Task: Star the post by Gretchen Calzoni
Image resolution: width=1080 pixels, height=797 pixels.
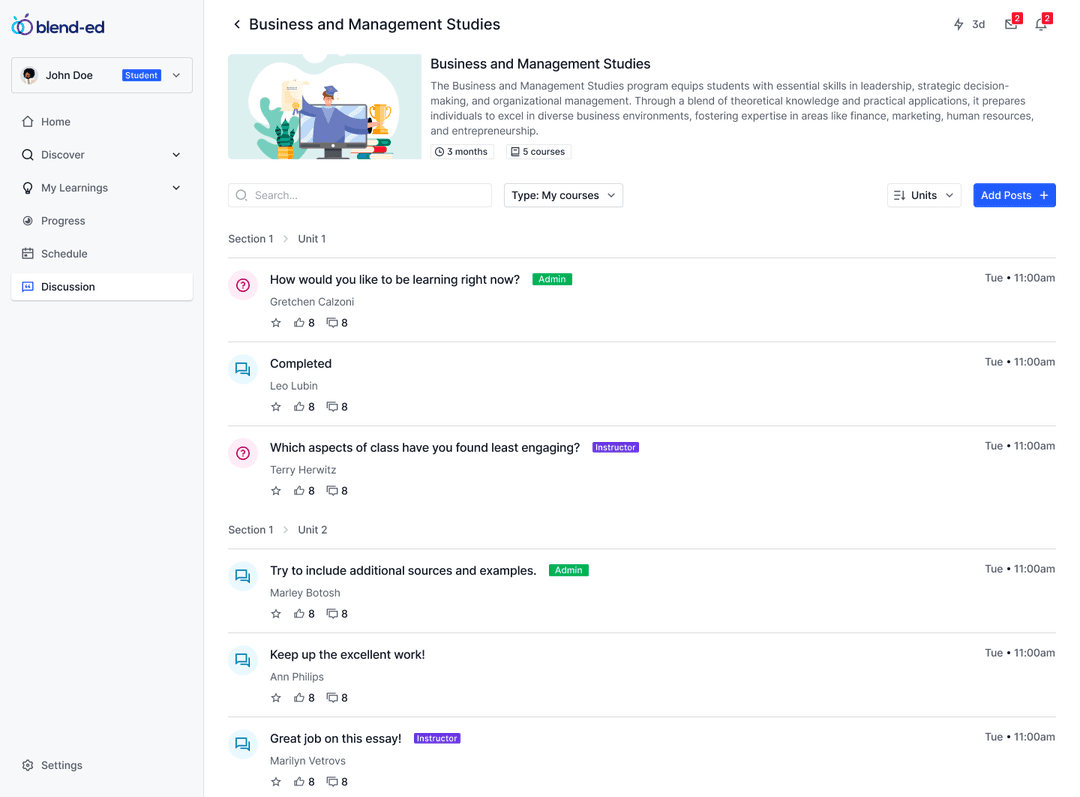Action: click(276, 323)
